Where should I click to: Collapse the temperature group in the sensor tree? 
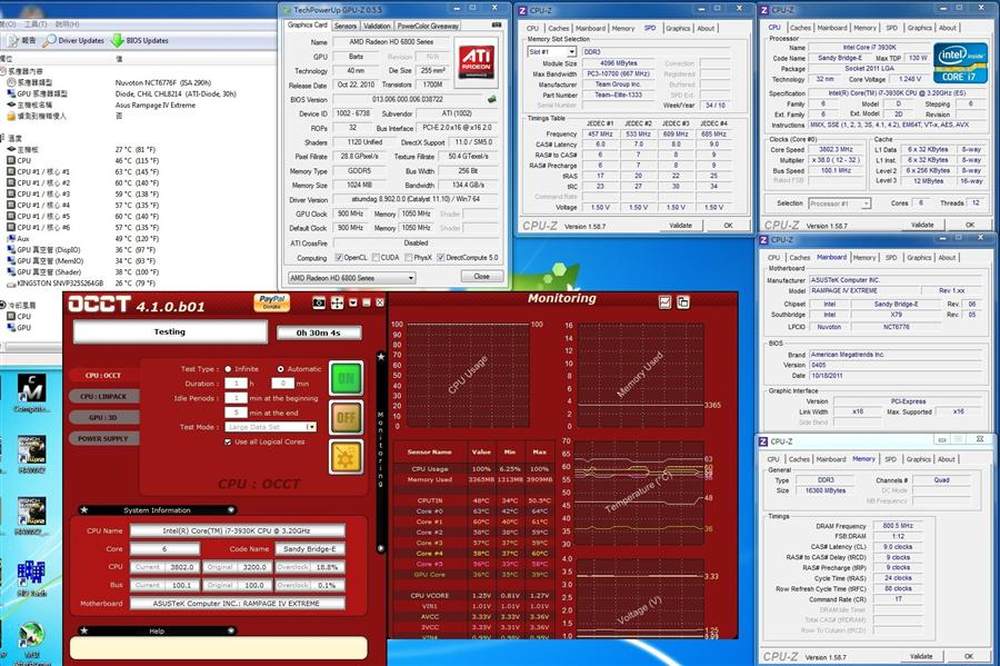[x=3, y=138]
